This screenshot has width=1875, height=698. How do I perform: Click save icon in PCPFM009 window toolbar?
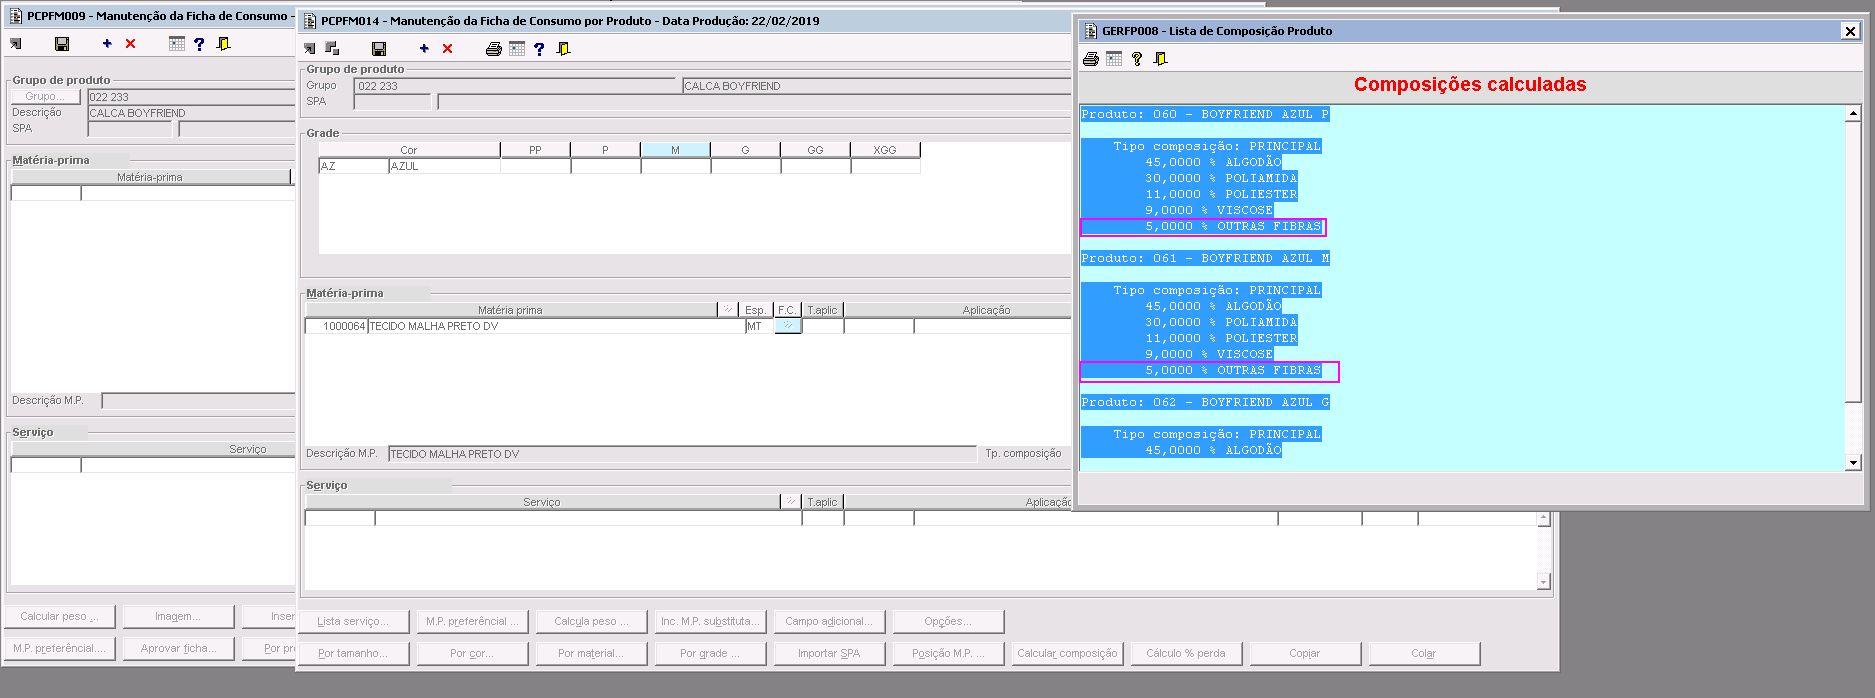tap(62, 44)
